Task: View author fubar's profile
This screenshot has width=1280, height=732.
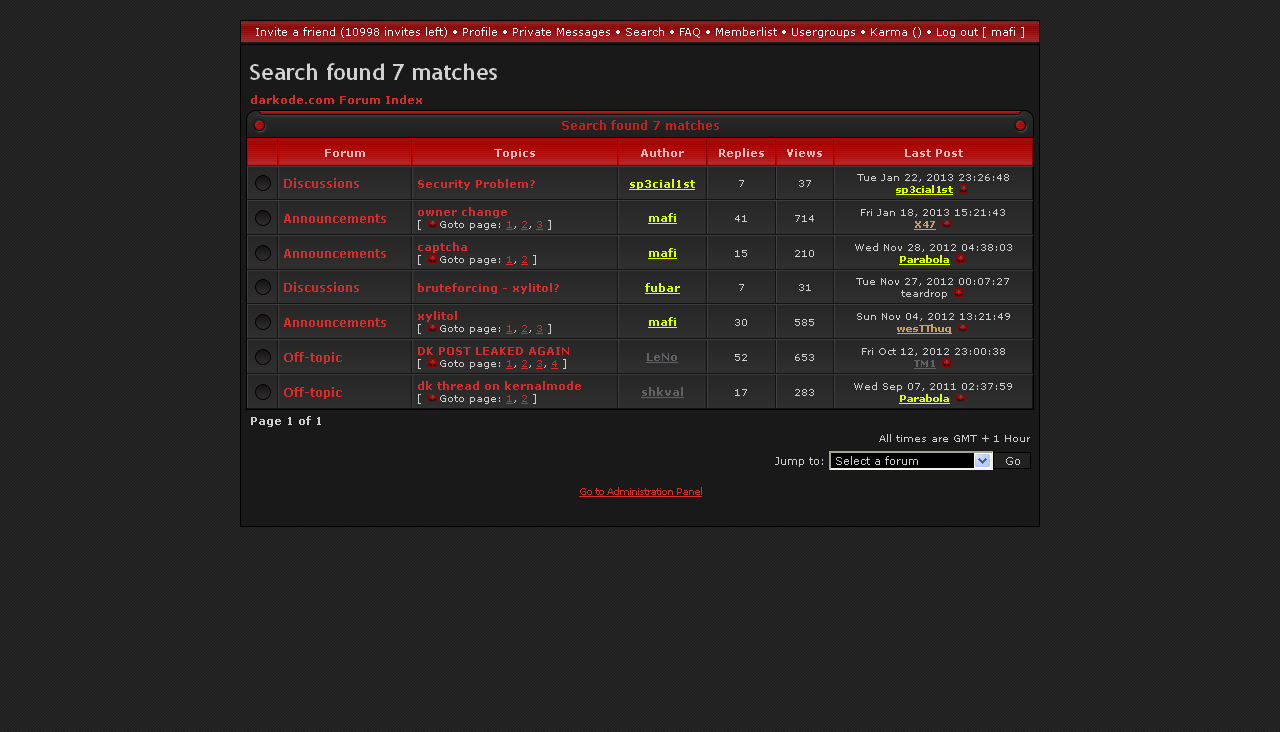Action: pos(662,288)
